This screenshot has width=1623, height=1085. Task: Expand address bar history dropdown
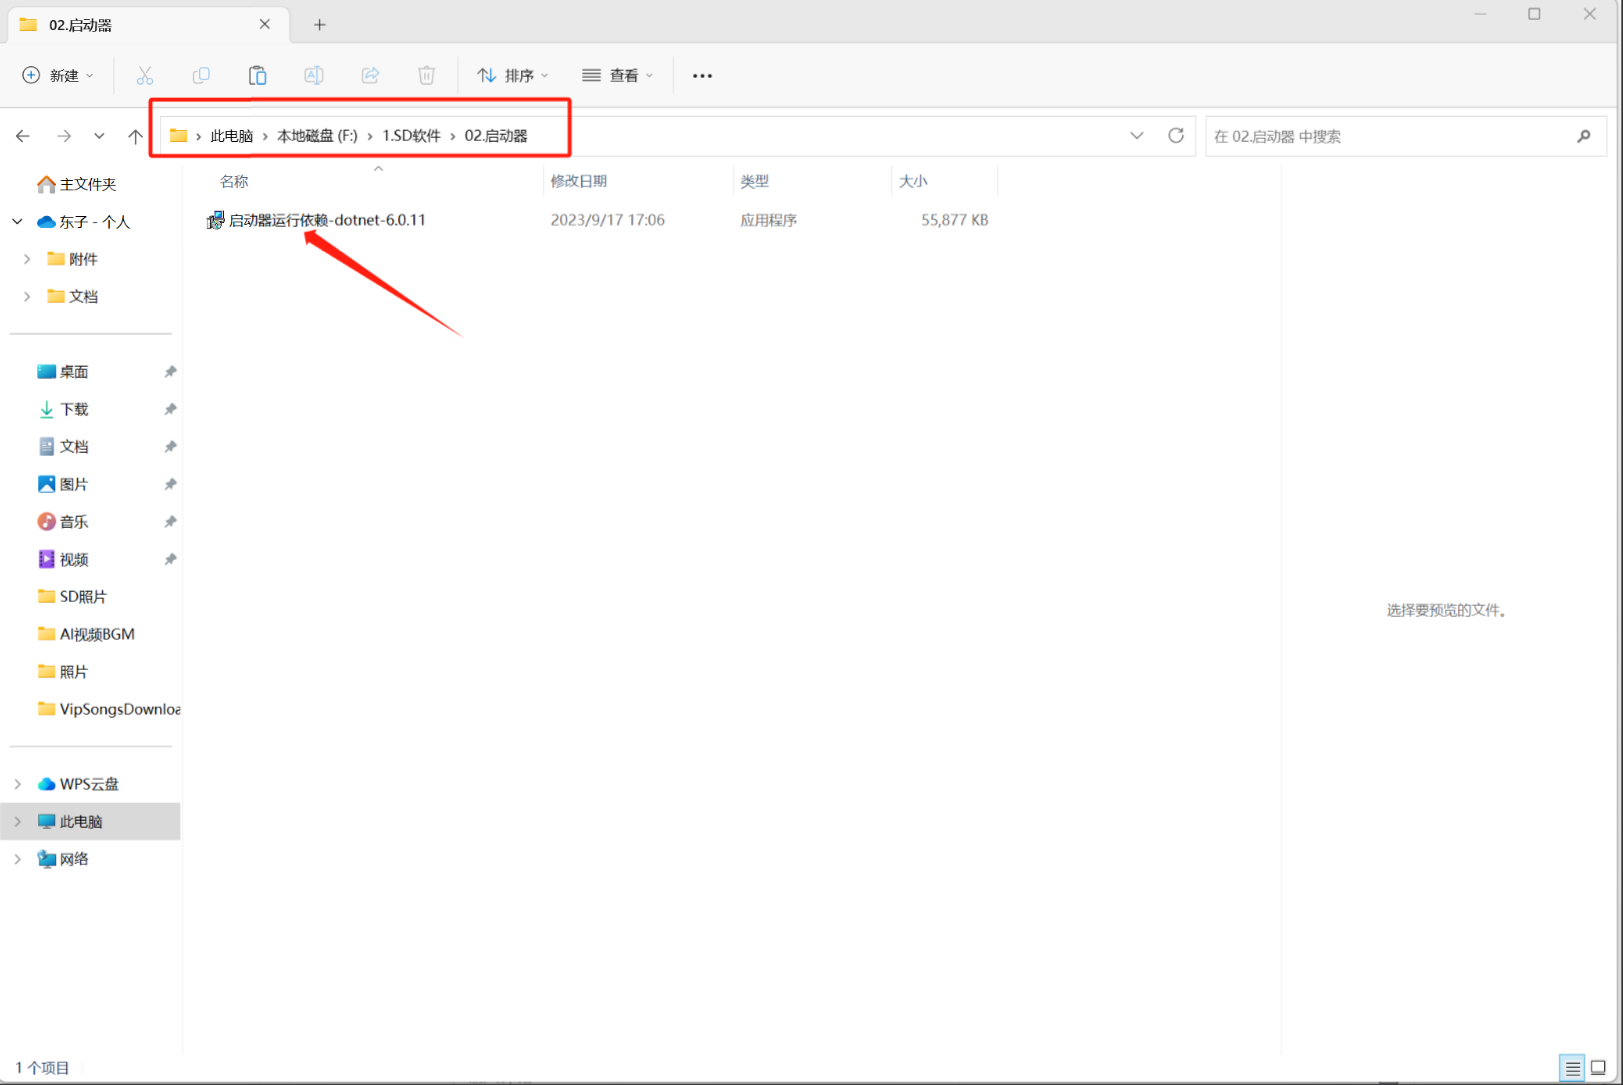click(1137, 136)
